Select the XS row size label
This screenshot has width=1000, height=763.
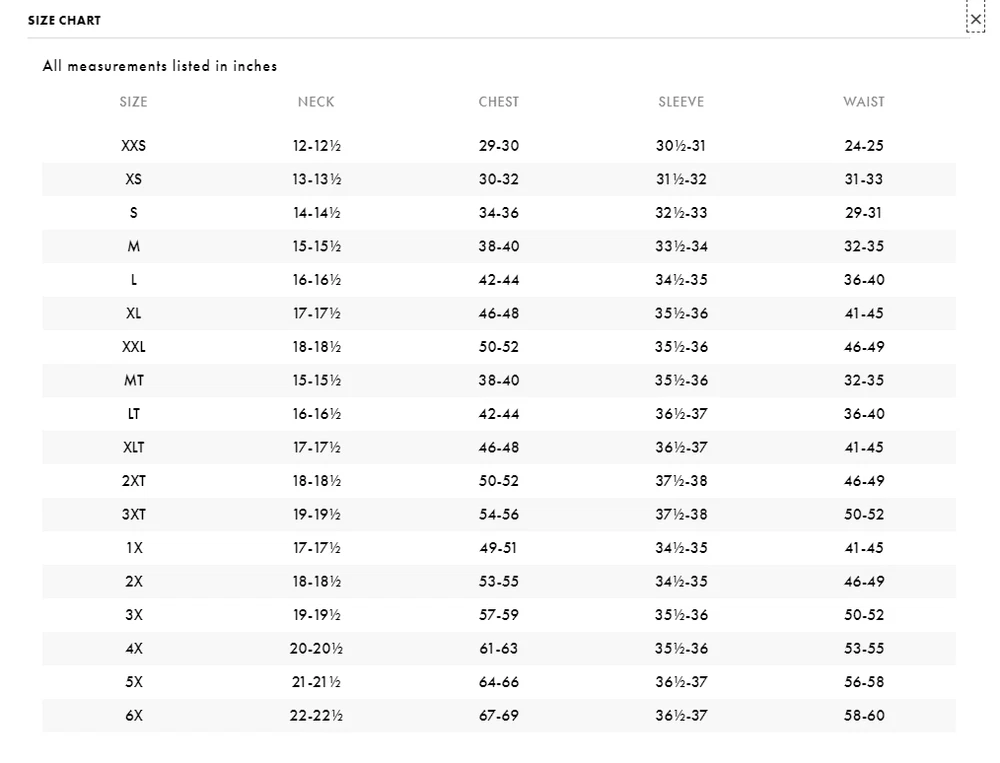pyautogui.click(x=133, y=180)
